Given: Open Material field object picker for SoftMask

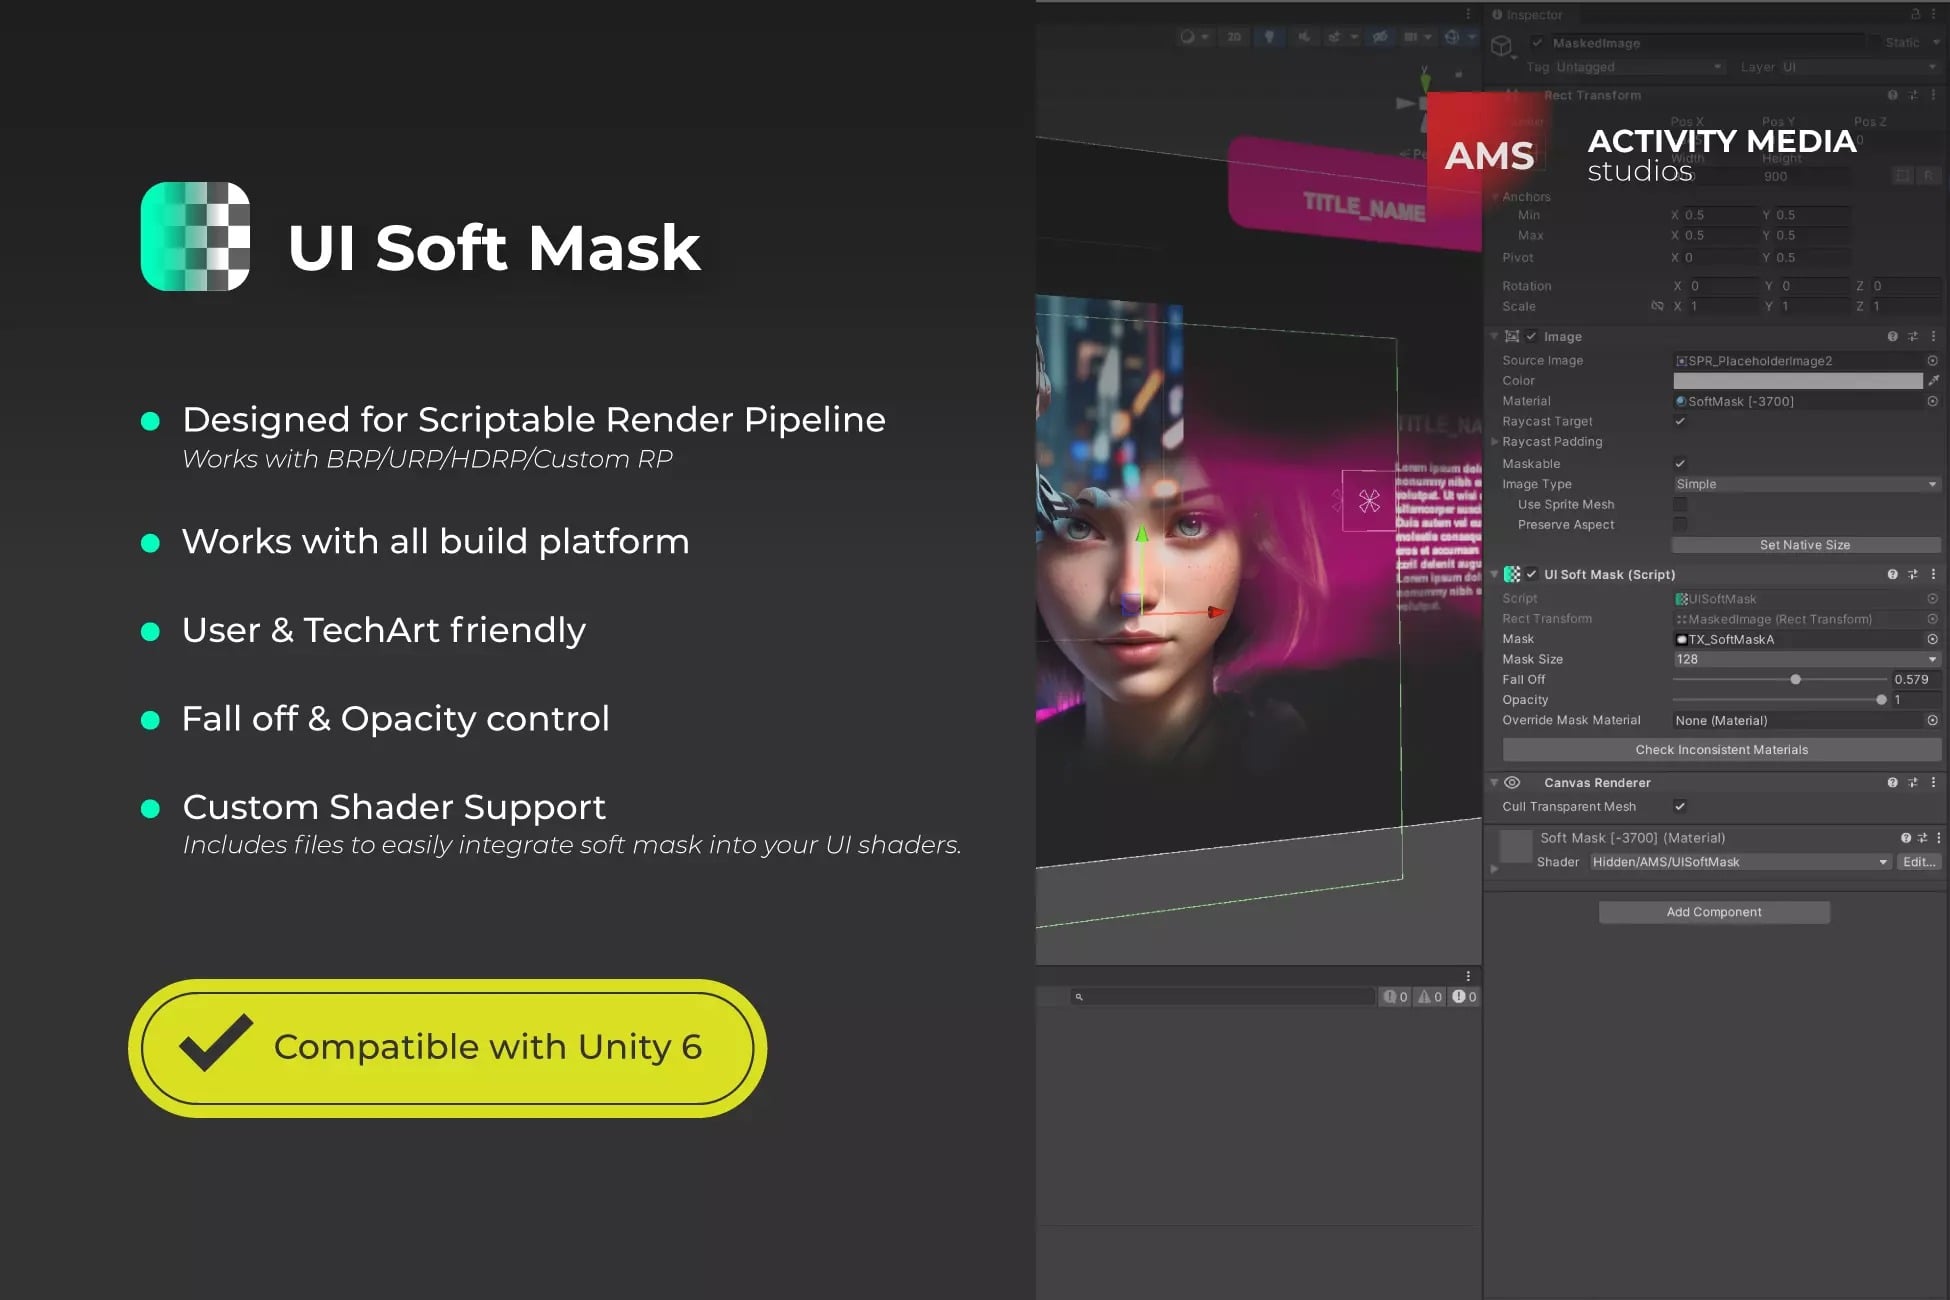Looking at the screenshot, I should (x=1932, y=402).
